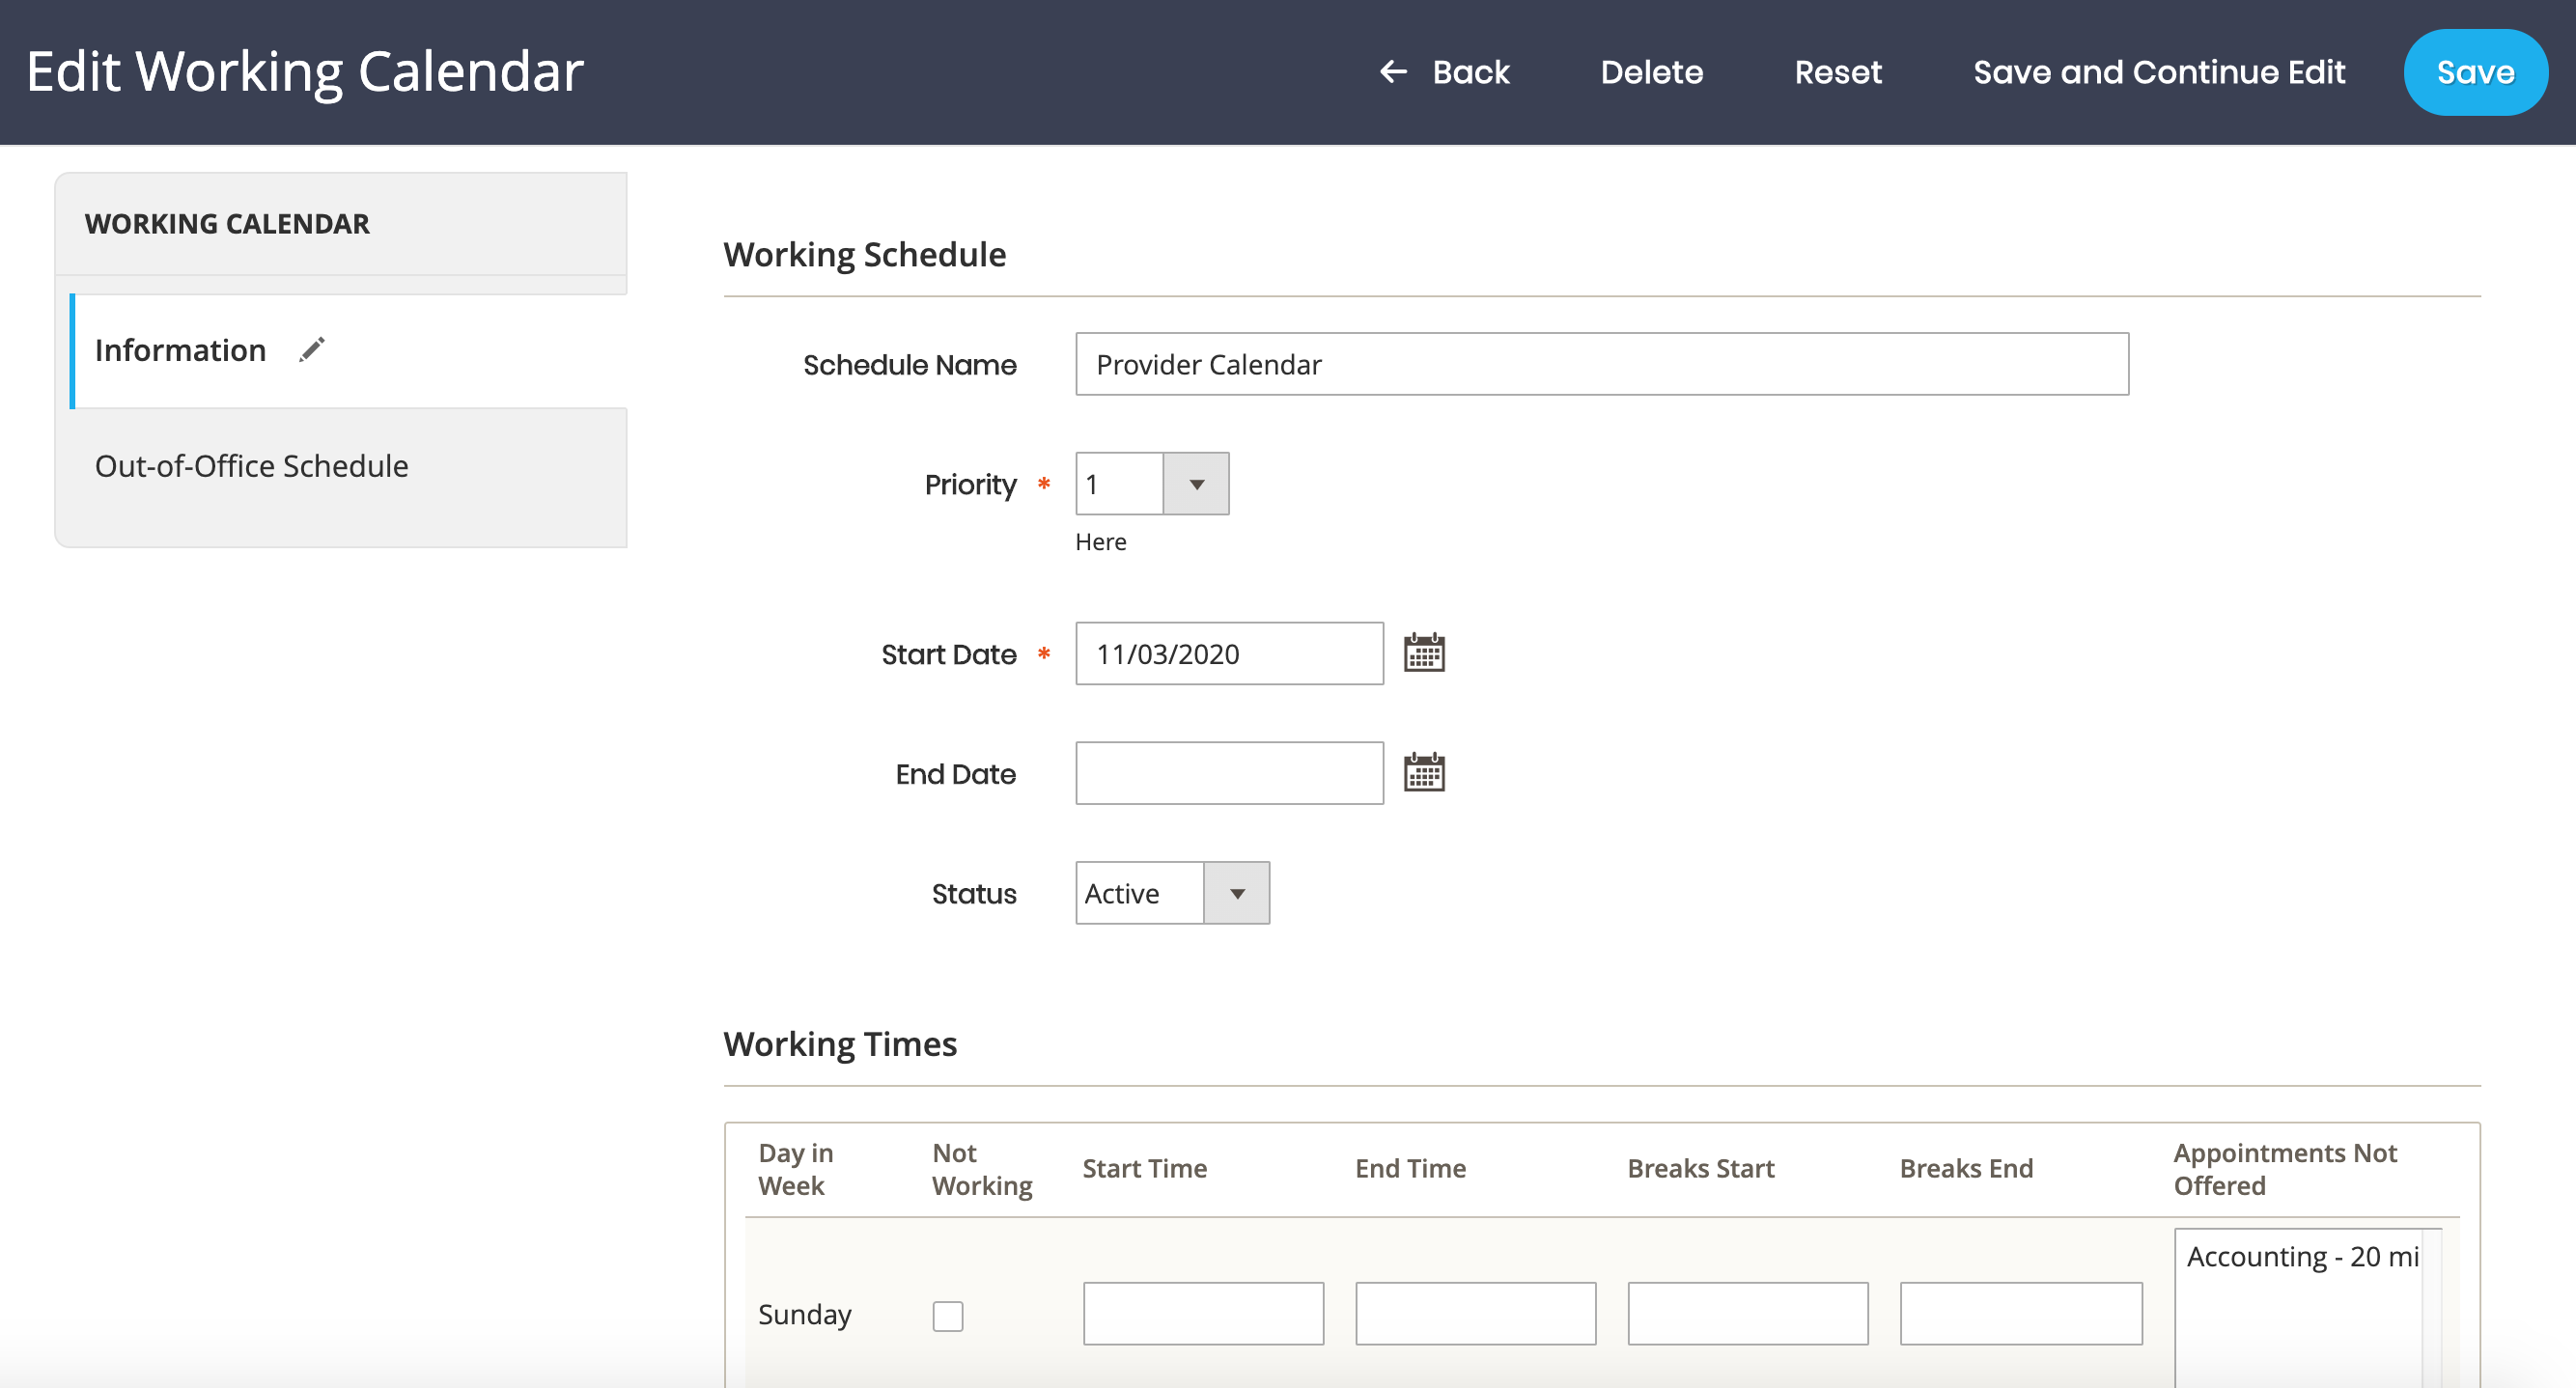Click Sunday's Start Time field

1203,1314
